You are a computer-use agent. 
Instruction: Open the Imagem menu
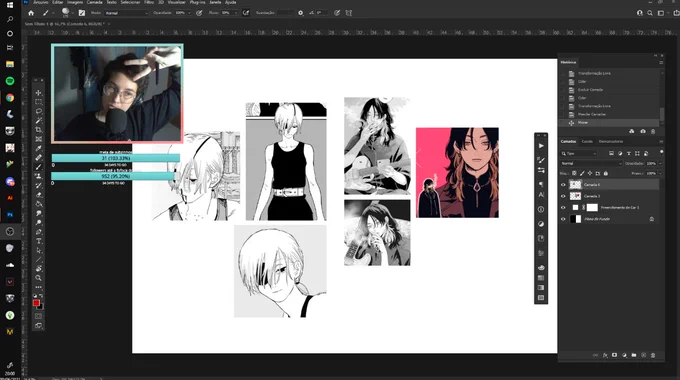click(x=75, y=2)
